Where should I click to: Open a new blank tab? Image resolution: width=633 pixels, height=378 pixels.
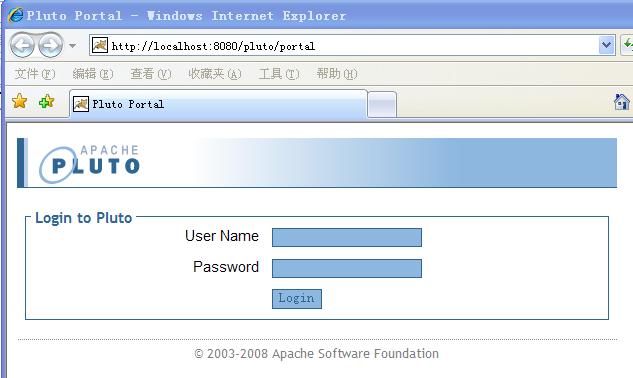(x=382, y=105)
